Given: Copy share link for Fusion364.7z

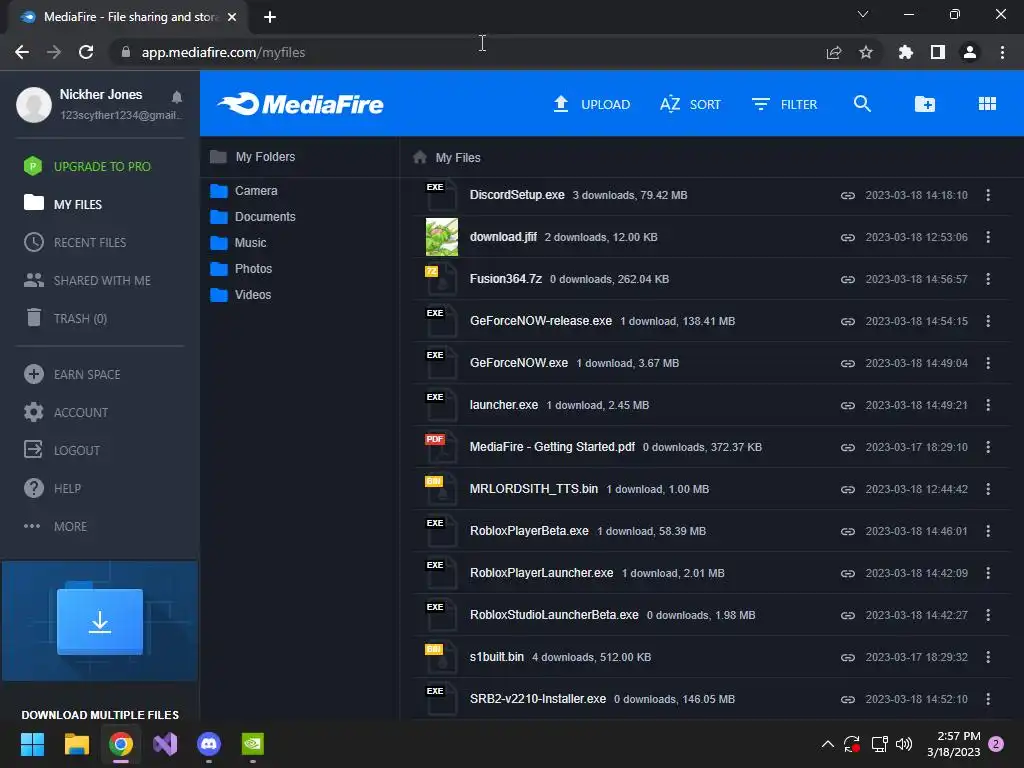Looking at the screenshot, I should (x=847, y=280).
